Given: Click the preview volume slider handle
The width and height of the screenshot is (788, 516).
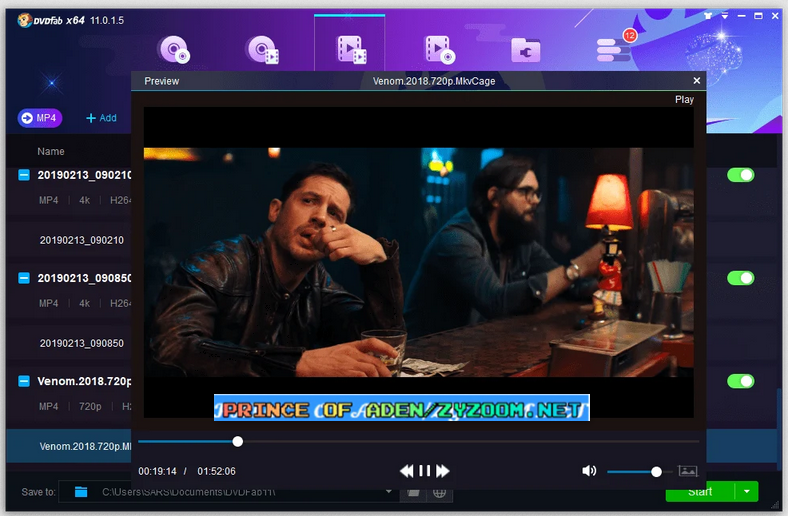Looking at the screenshot, I should pyautogui.click(x=656, y=471).
